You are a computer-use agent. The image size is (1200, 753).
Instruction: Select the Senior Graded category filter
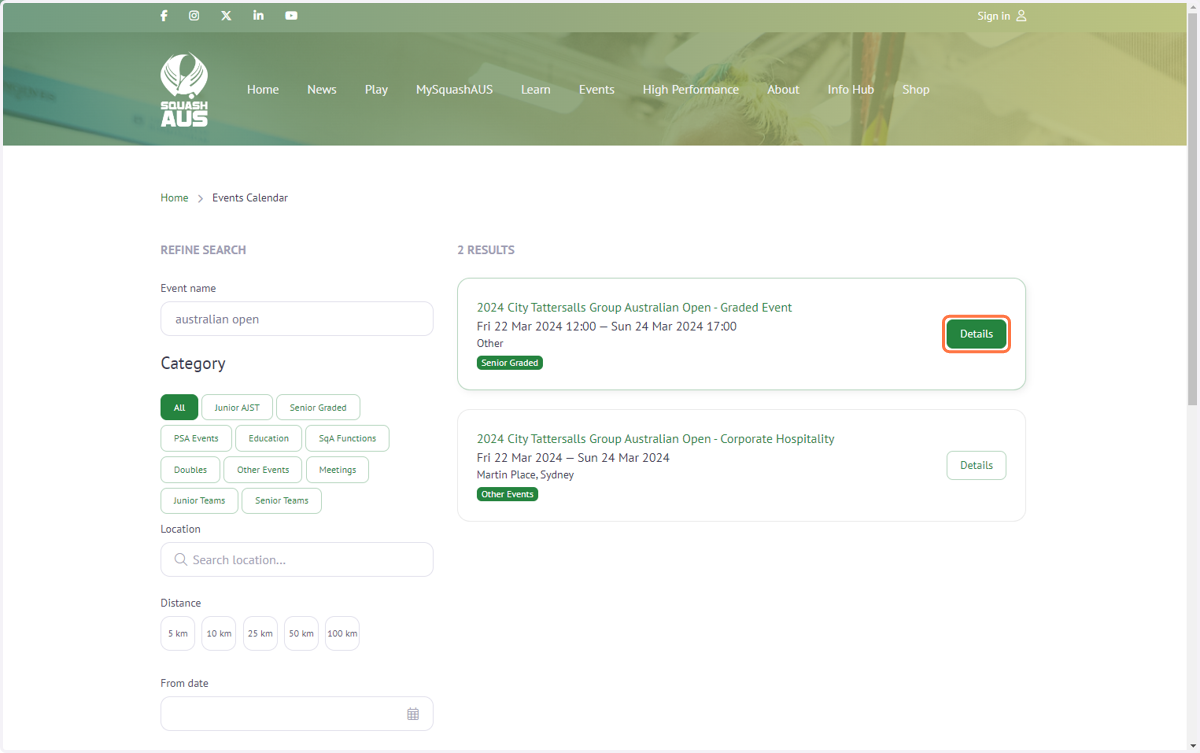pyautogui.click(x=318, y=407)
